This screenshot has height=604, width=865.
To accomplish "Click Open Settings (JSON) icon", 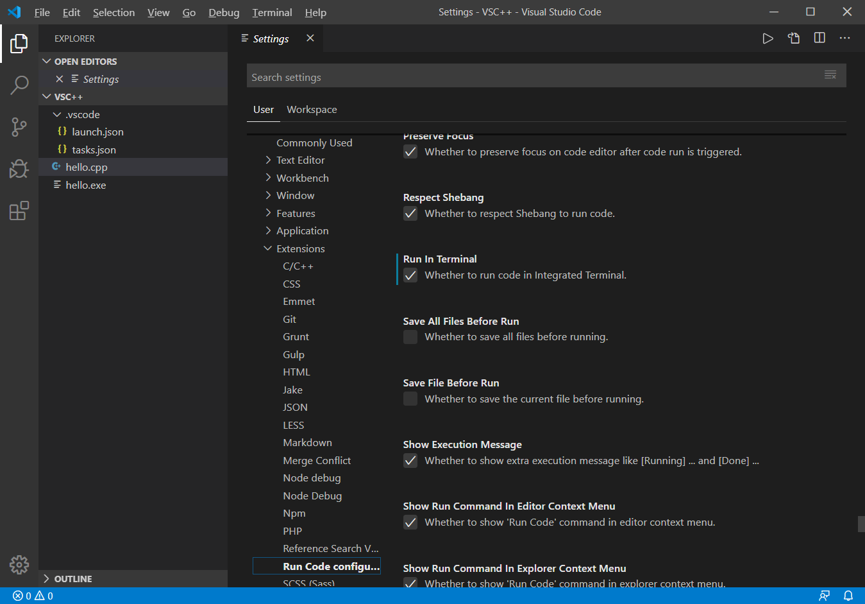I will (793, 39).
